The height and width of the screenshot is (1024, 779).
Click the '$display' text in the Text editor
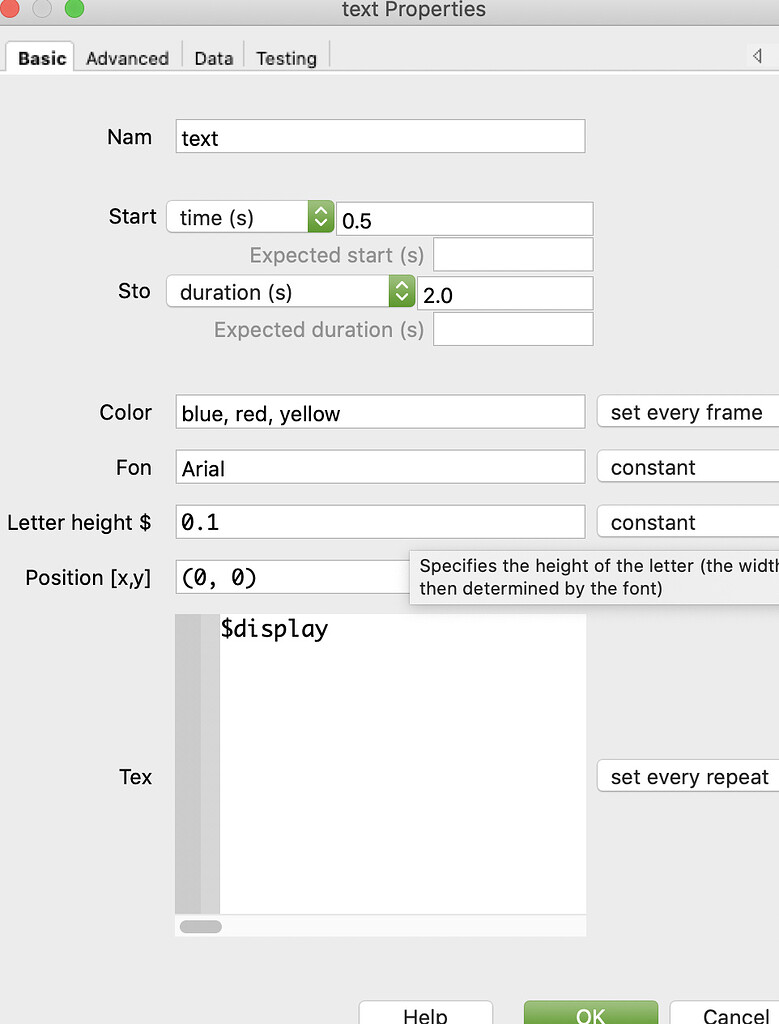[x=274, y=629]
